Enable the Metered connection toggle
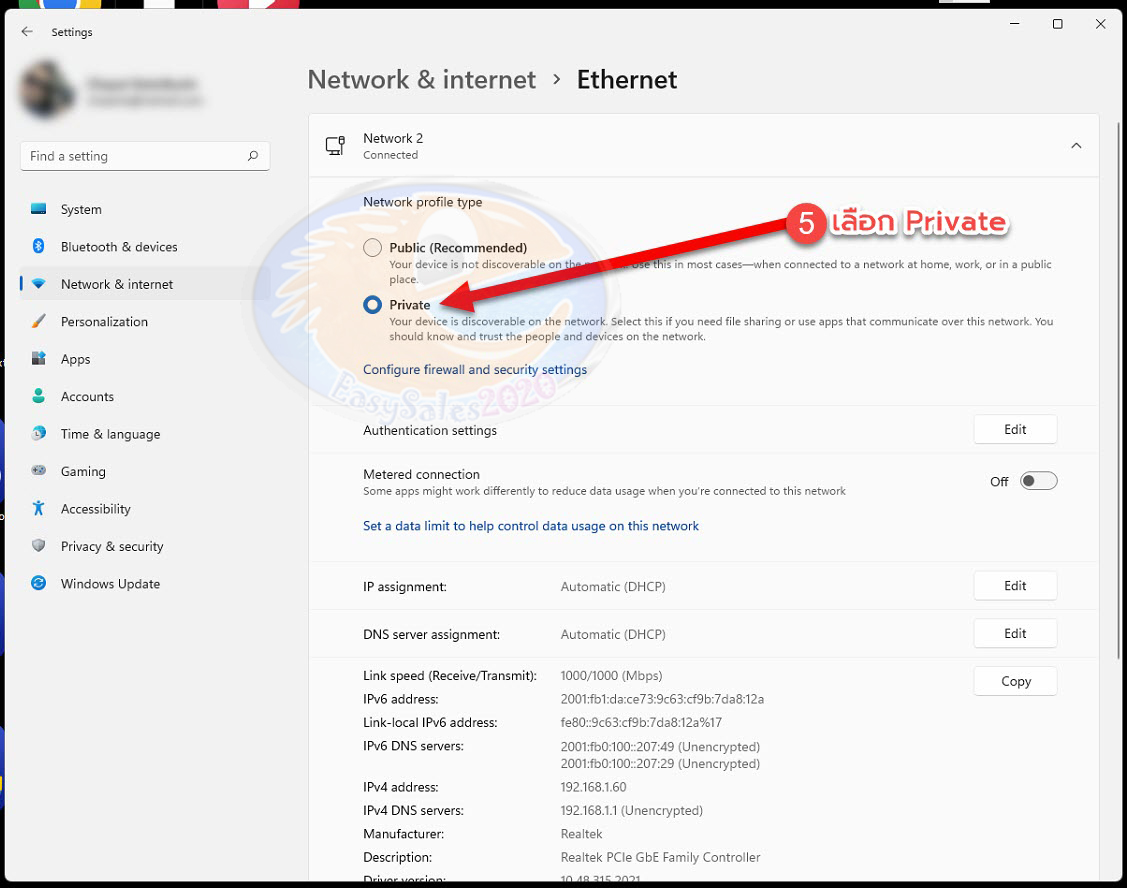1127x888 pixels. 1038,480
